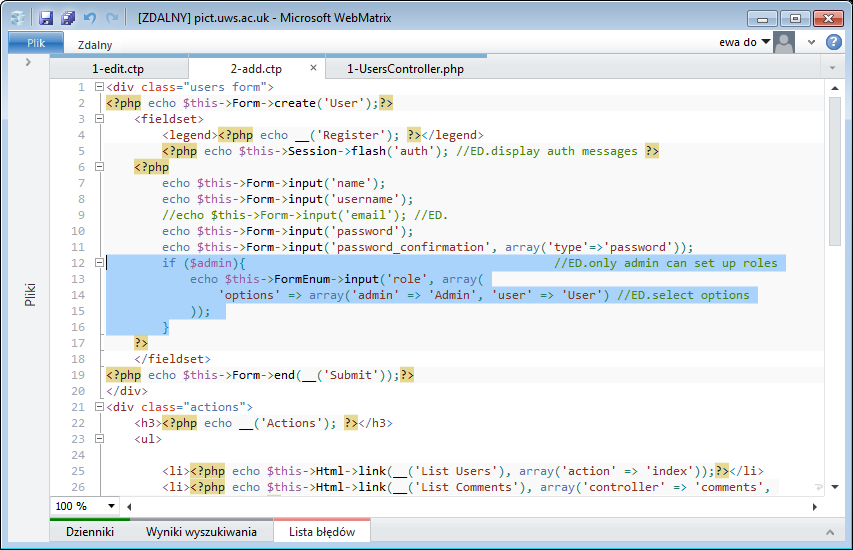Open the Lista błędów tab
The image size is (853, 550).
pyautogui.click(x=322, y=532)
